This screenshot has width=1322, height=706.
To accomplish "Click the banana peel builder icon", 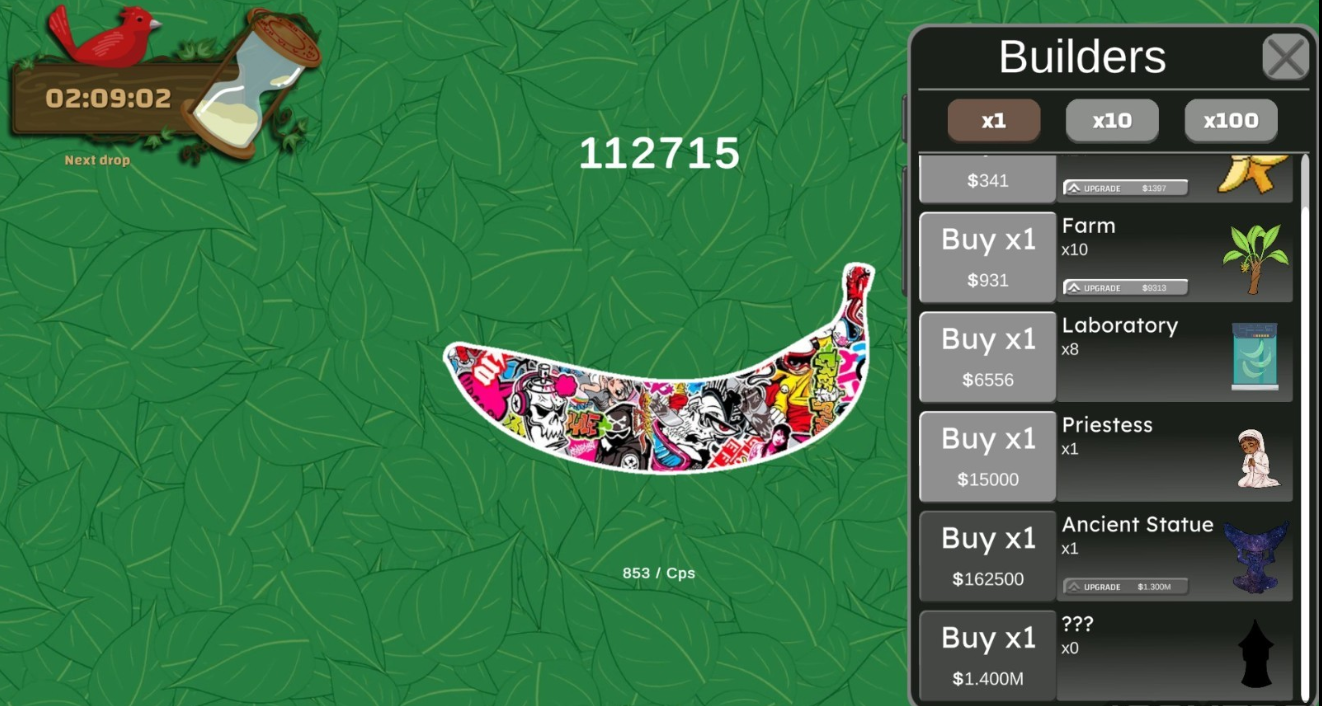I will point(1254,174).
